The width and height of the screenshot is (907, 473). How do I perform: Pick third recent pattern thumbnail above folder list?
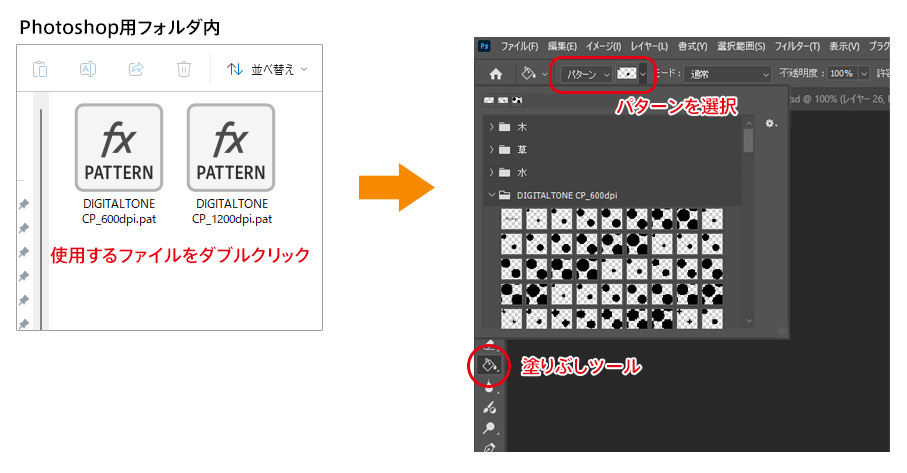pyautogui.click(x=517, y=100)
